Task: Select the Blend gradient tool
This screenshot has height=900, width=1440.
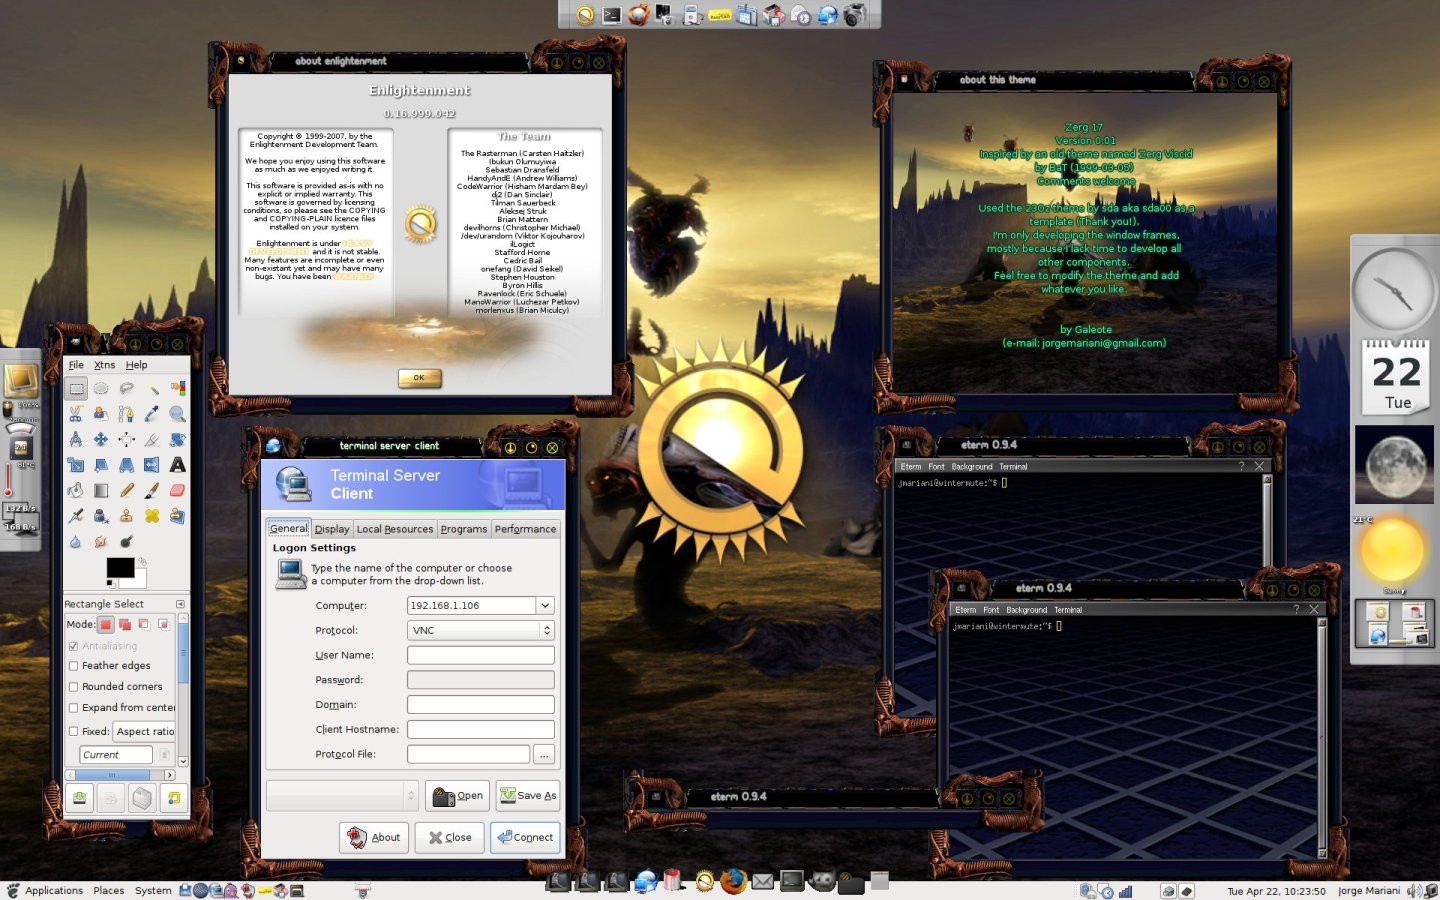Action: point(101,490)
